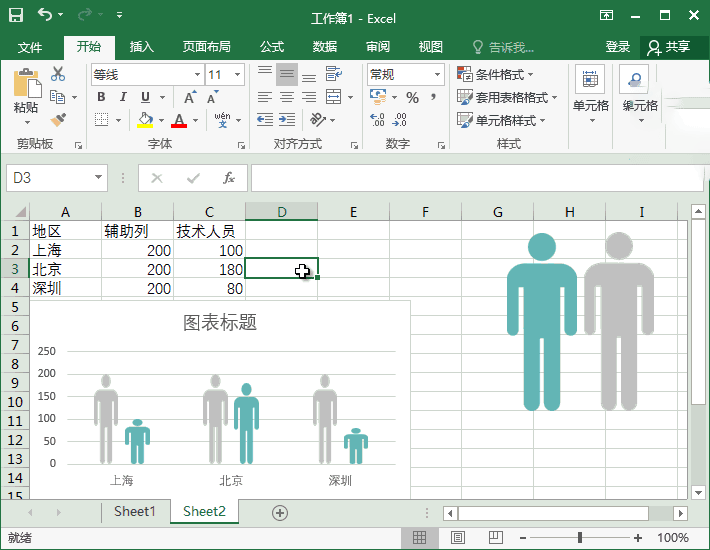
Task: Switch to the Sheet1 worksheet tab
Action: [x=135, y=512]
